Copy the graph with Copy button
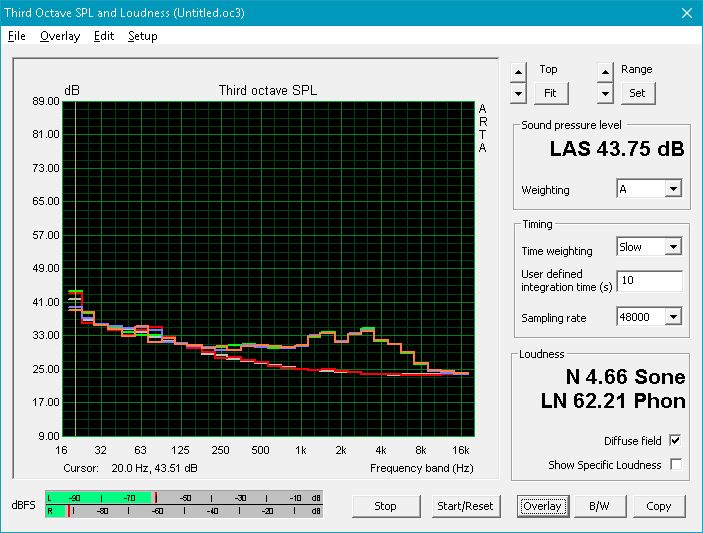Image resolution: width=703 pixels, height=533 pixels. tap(659, 506)
